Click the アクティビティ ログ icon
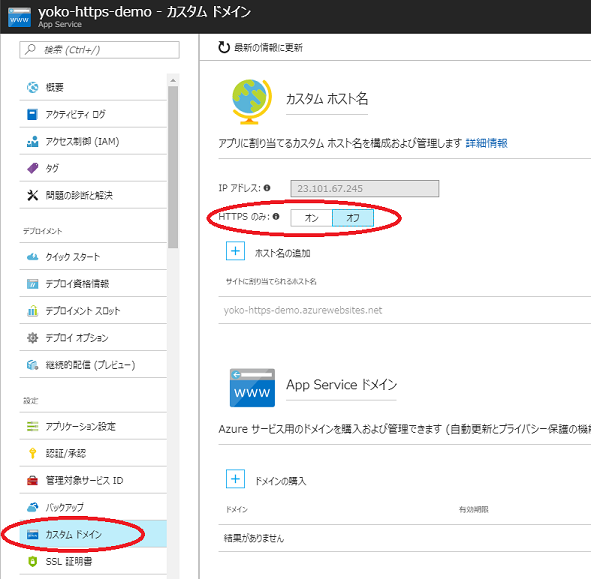Viewport: 591px width, 579px height. [32, 114]
